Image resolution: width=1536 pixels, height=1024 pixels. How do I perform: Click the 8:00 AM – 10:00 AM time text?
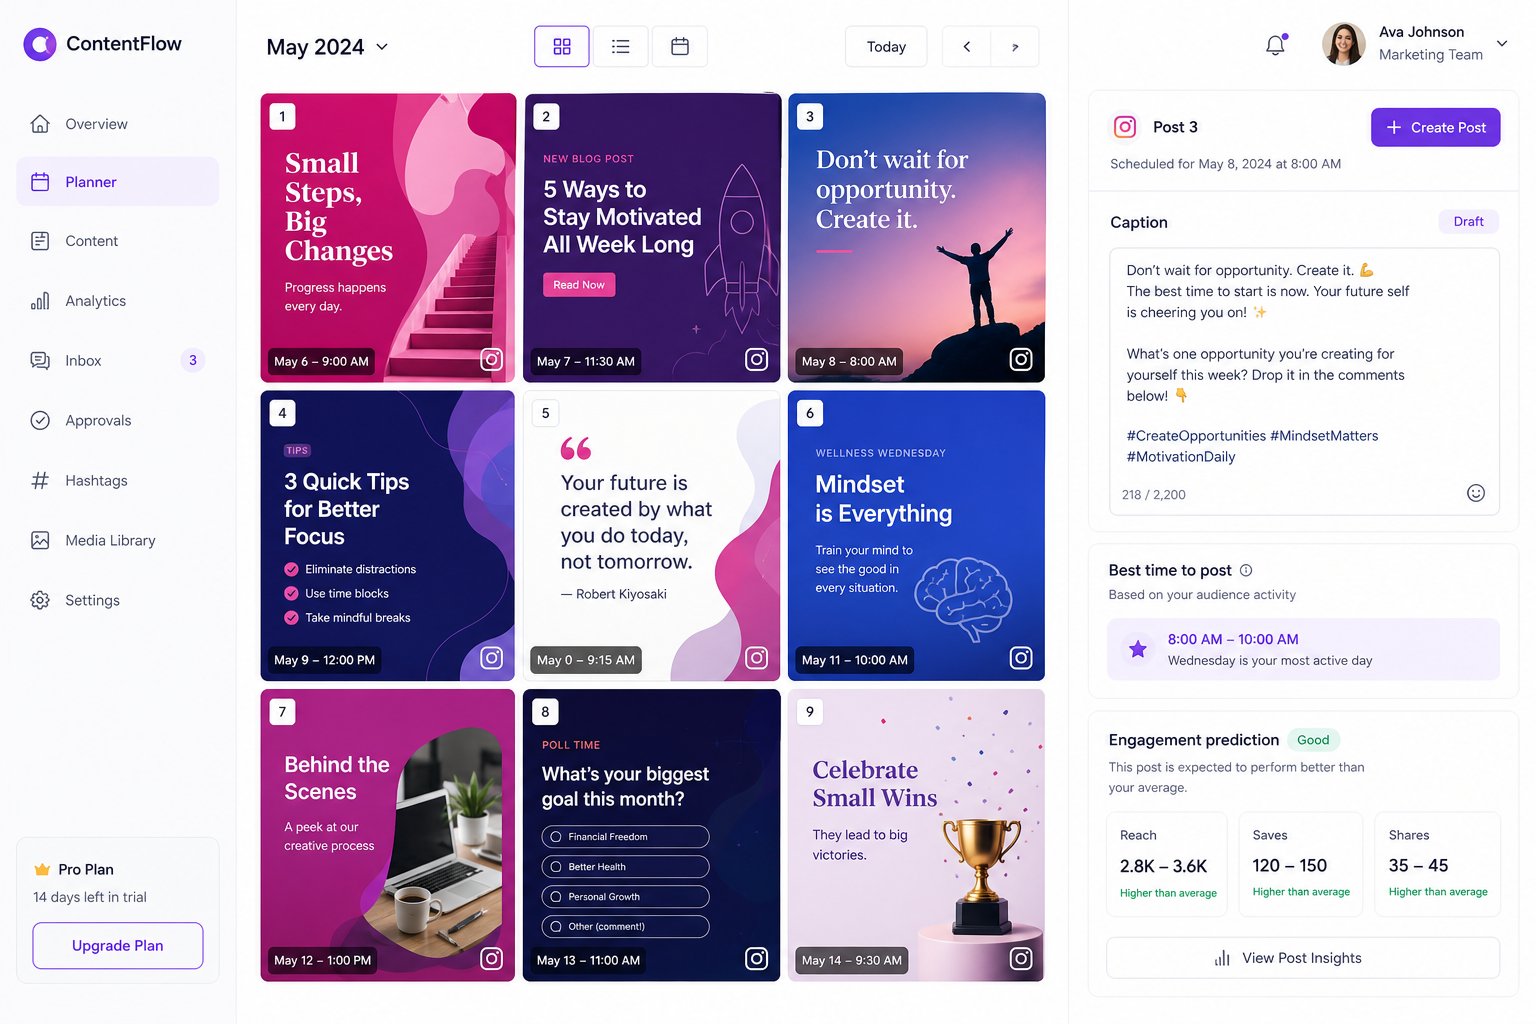1233,639
